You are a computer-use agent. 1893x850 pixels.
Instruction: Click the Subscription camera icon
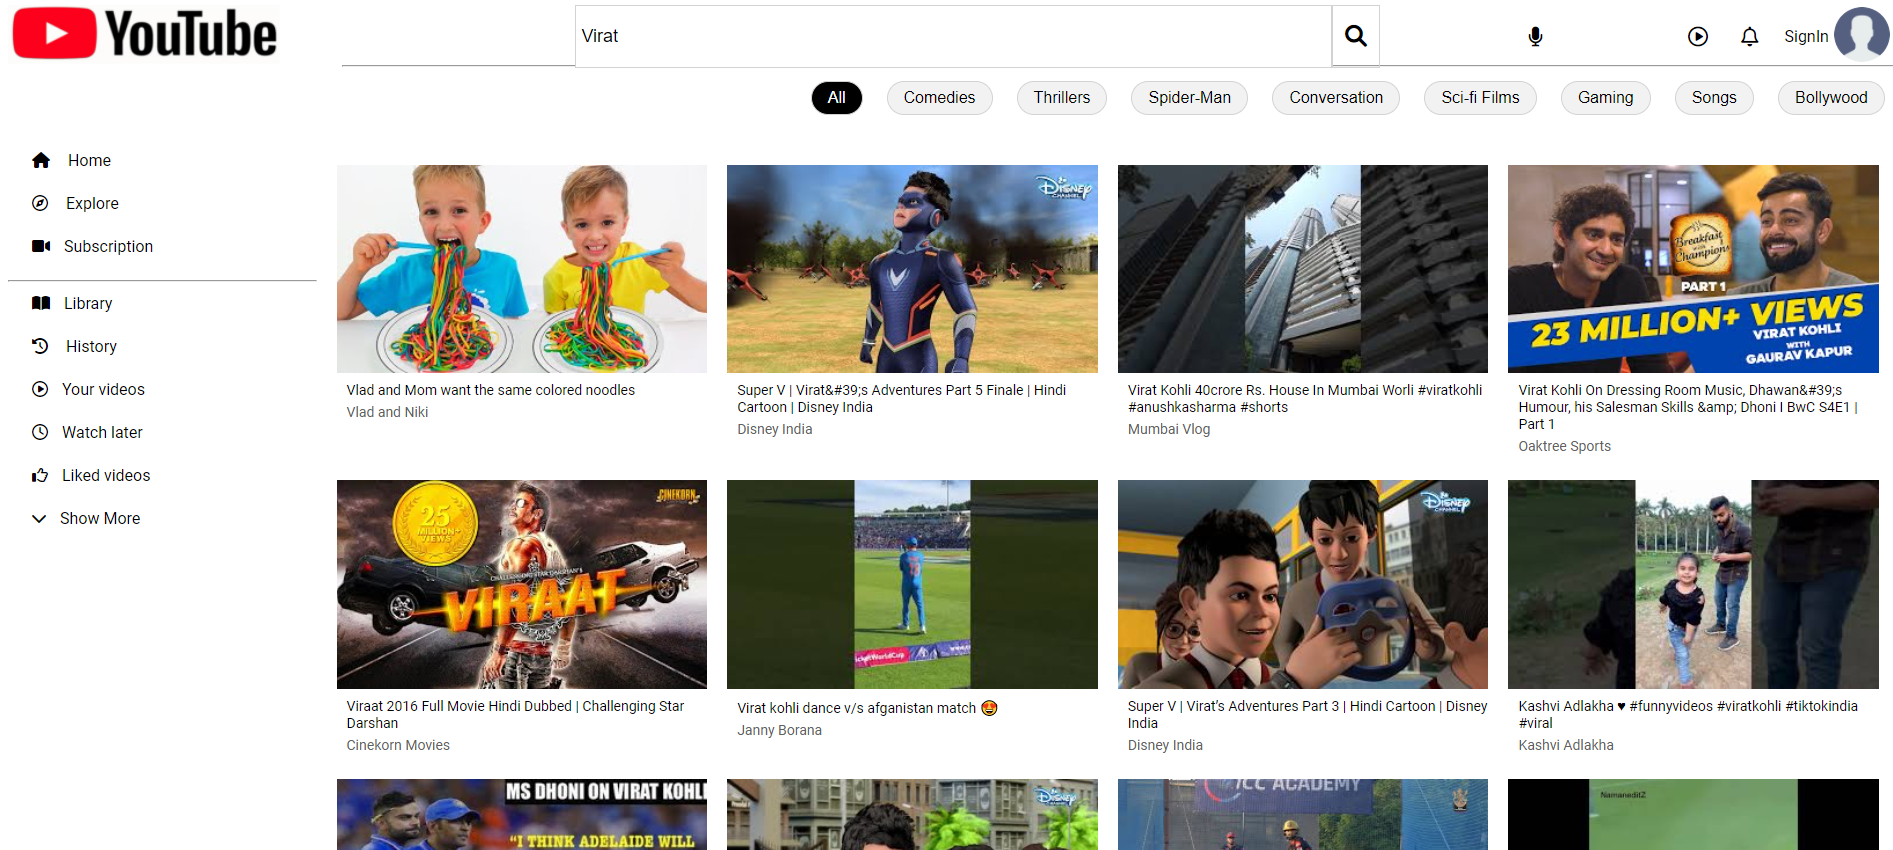tap(41, 246)
